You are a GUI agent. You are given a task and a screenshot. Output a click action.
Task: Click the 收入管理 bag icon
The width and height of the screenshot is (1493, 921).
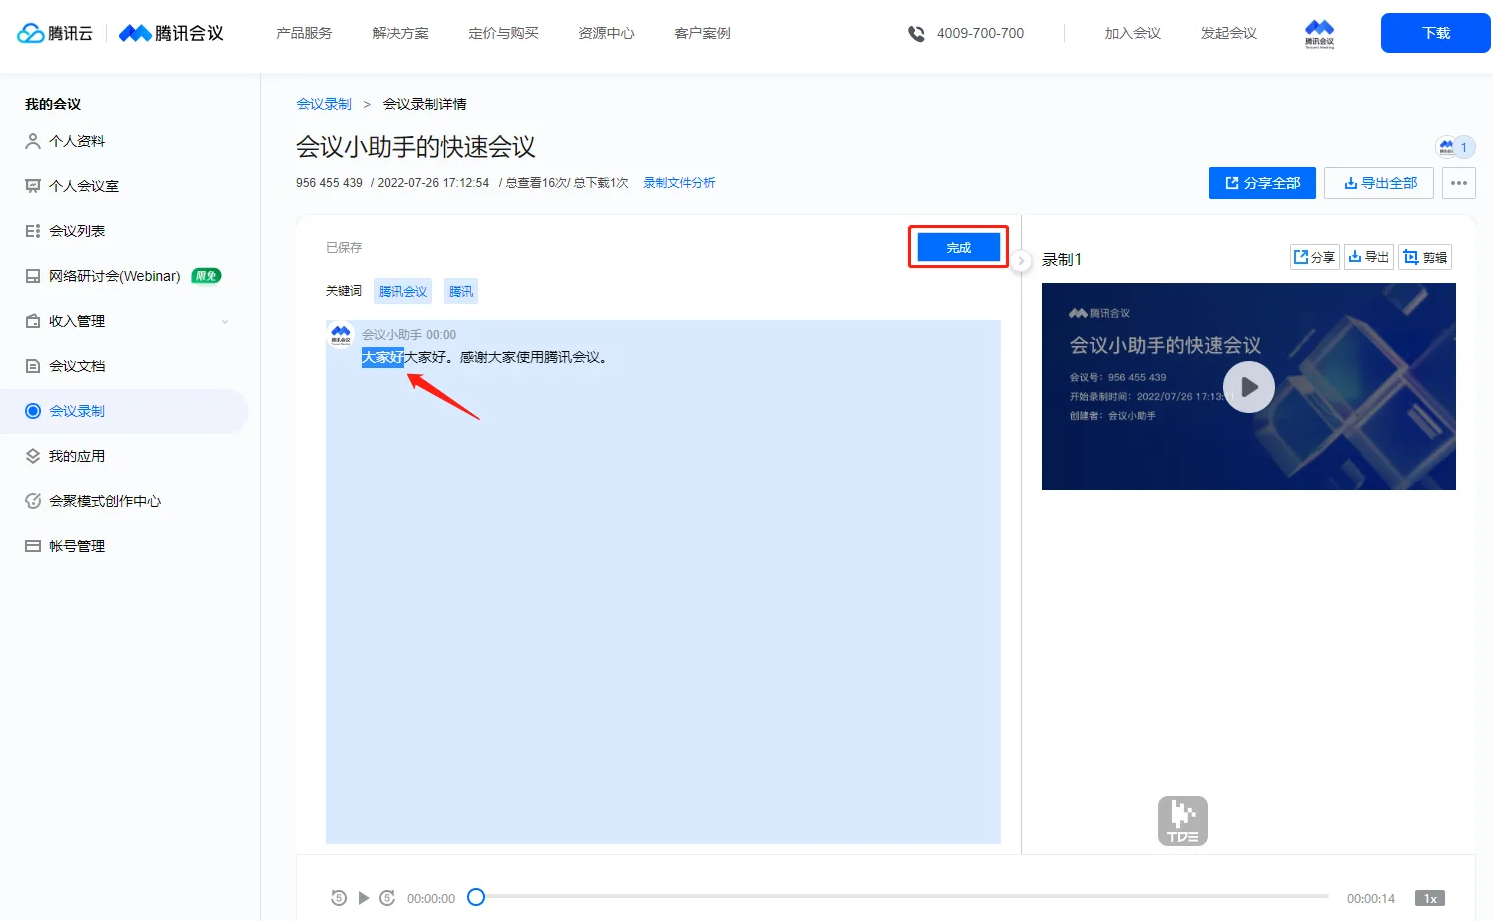click(33, 321)
